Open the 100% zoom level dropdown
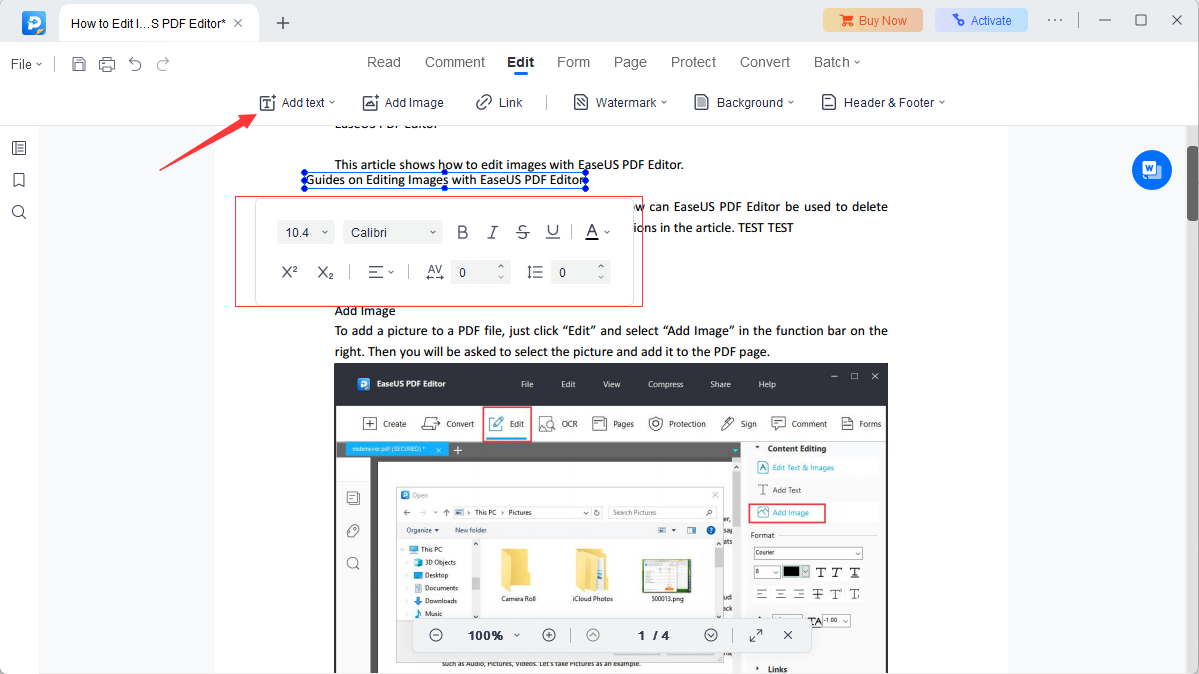The height and width of the screenshot is (674, 1199). (x=494, y=635)
